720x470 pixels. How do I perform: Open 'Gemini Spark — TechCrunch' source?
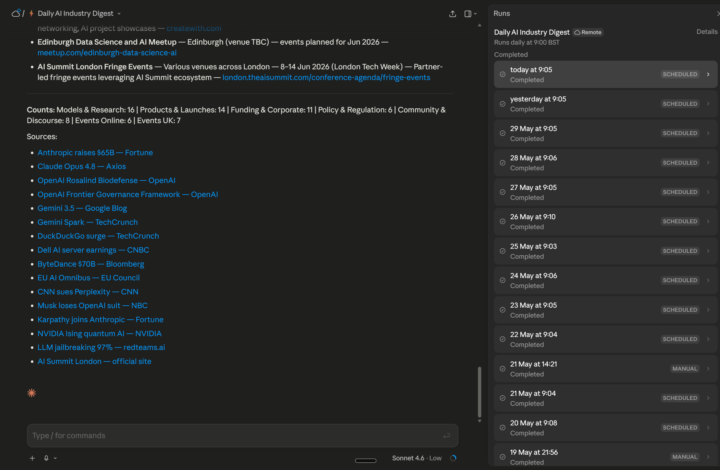pos(87,222)
